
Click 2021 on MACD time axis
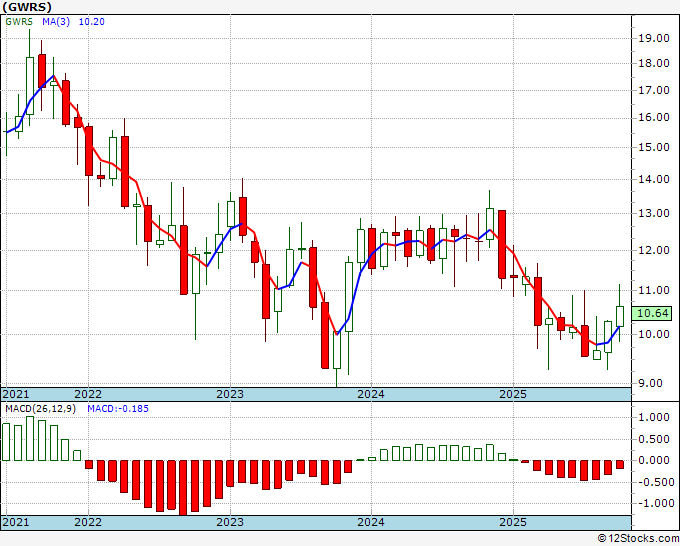16,522
